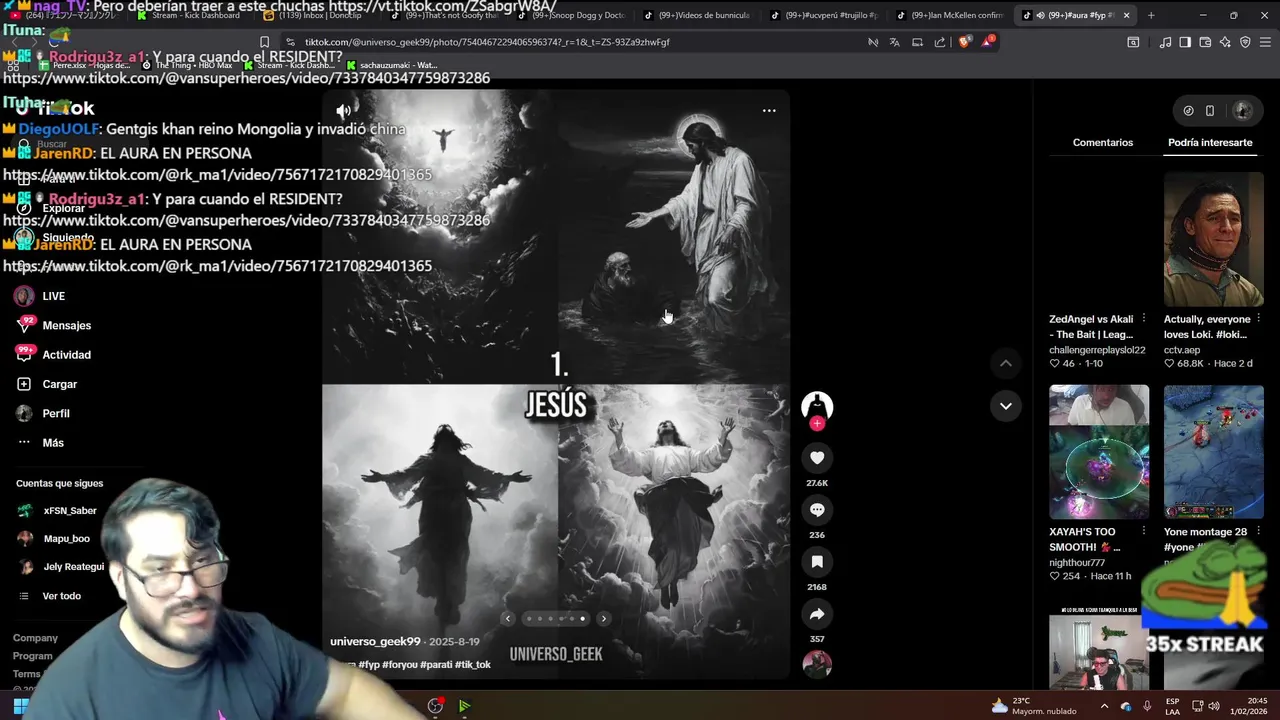Like the video with the heart icon
The image size is (1280, 720).
tap(817, 457)
